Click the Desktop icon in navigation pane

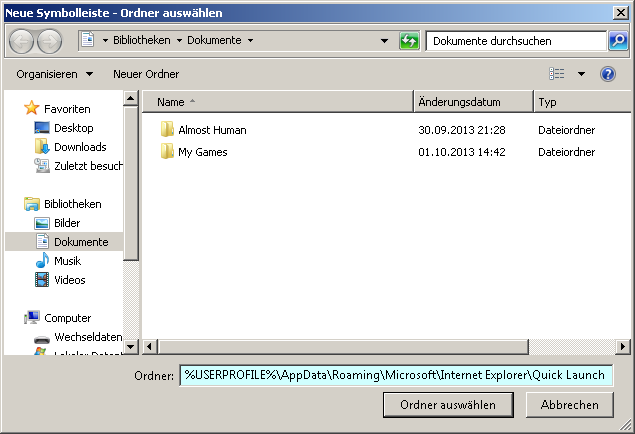pos(42,128)
